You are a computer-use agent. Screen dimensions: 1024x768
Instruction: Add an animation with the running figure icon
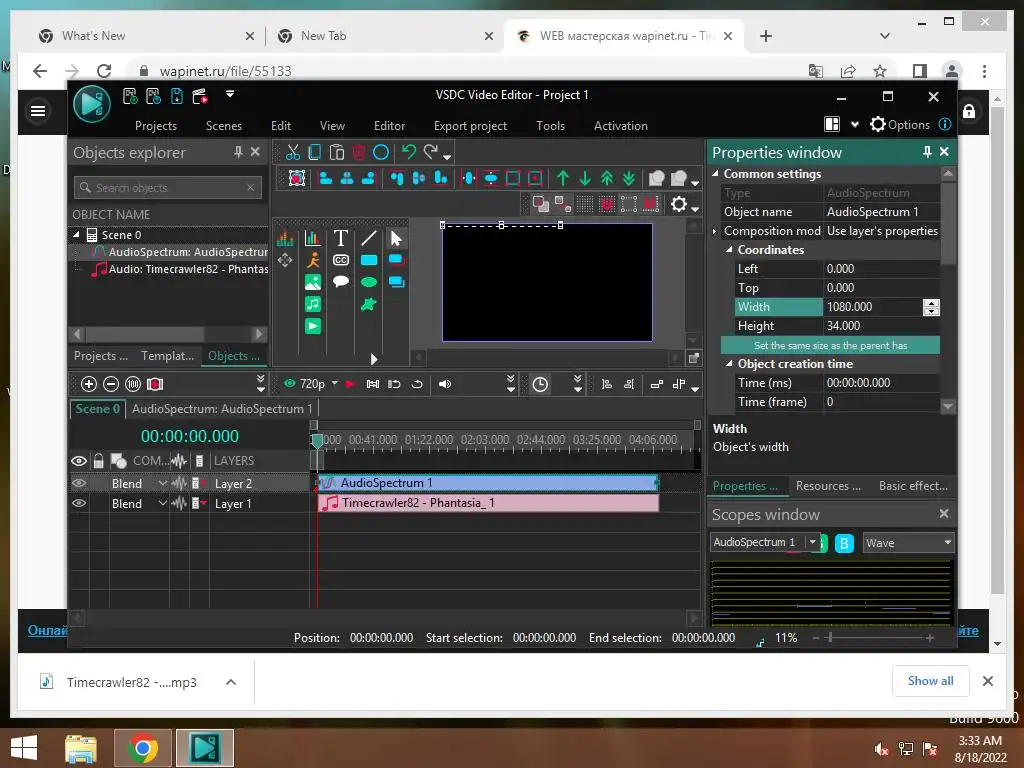313,260
